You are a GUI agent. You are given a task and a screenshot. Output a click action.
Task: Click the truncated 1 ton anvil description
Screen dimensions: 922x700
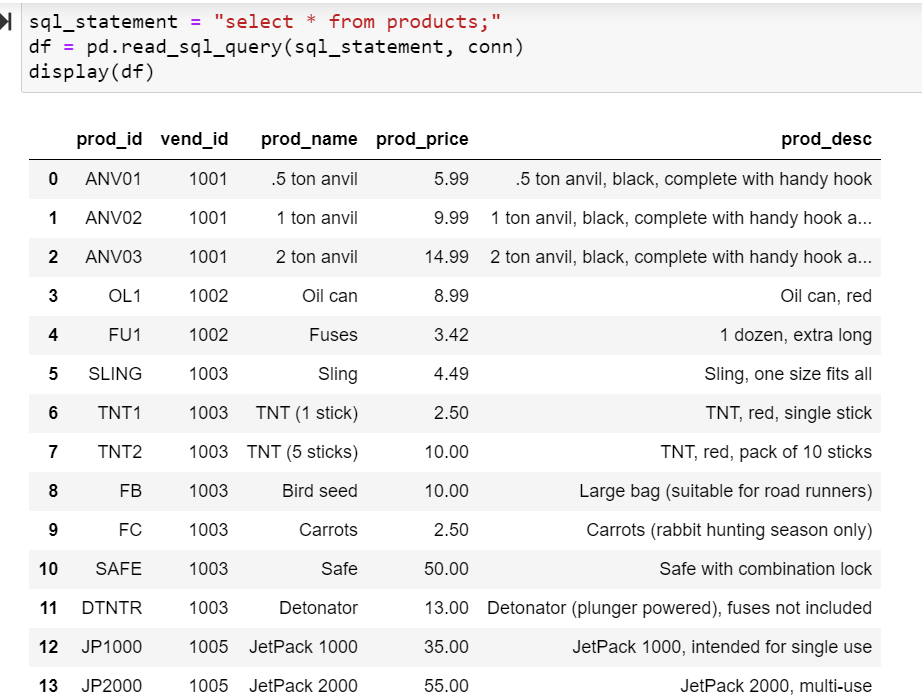click(682, 217)
